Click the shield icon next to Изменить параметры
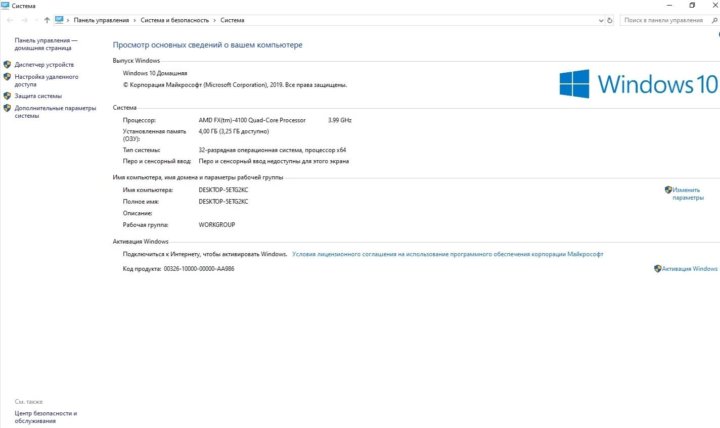The width and height of the screenshot is (720, 428). (x=668, y=189)
